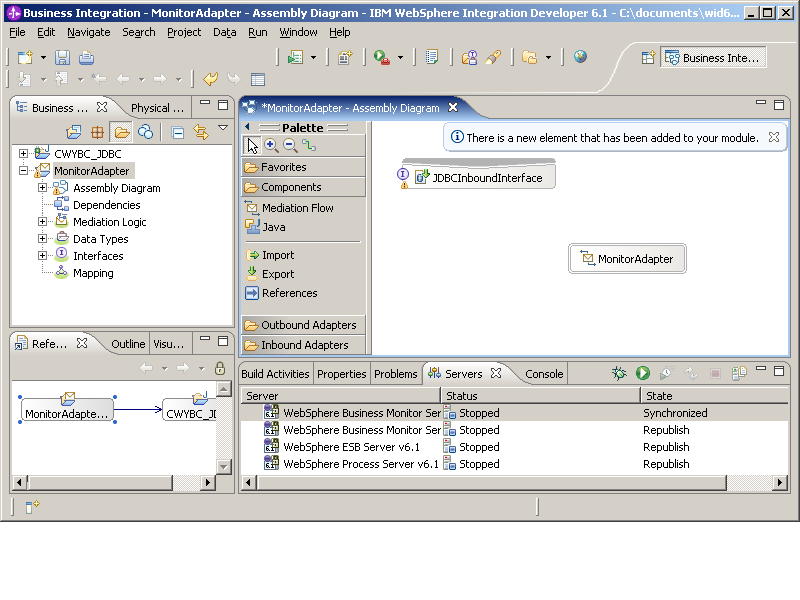Start the server with green play icon

tap(642, 373)
